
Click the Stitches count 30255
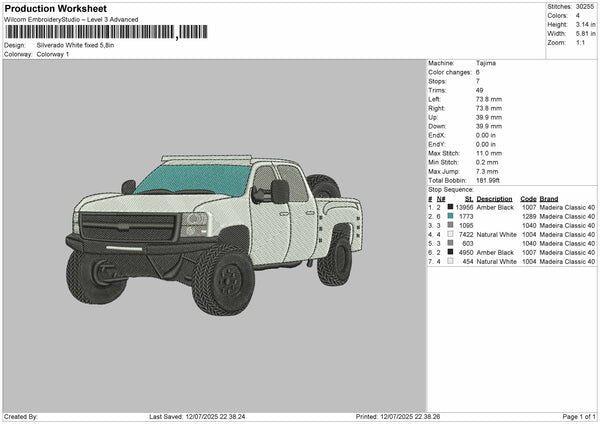pos(585,6)
